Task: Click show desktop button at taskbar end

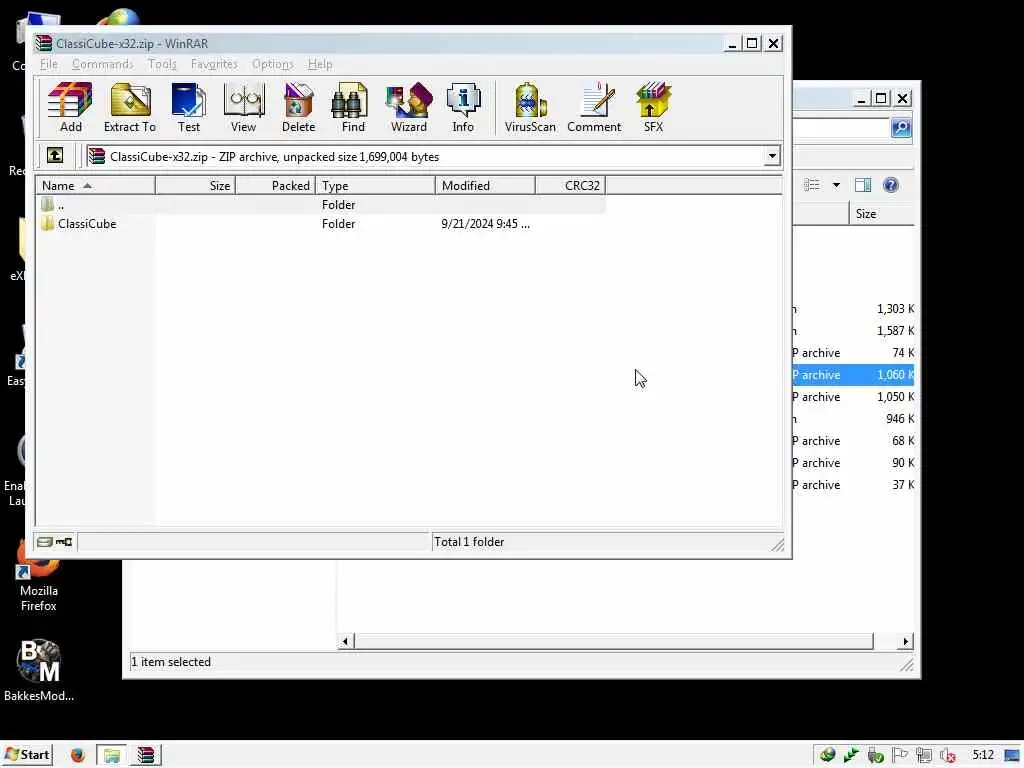Action: pyautogui.click(x=1013, y=756)
